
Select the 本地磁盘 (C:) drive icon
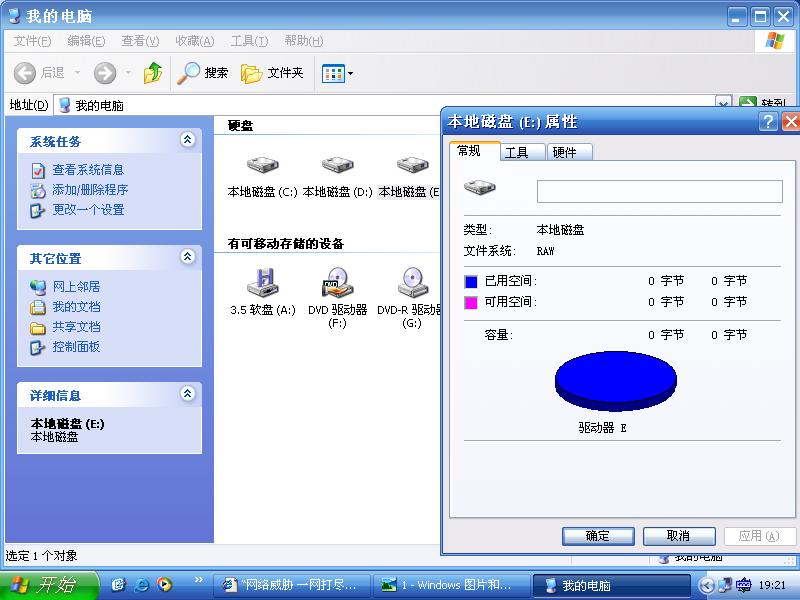pyautogui.click(x=263, y=165)
